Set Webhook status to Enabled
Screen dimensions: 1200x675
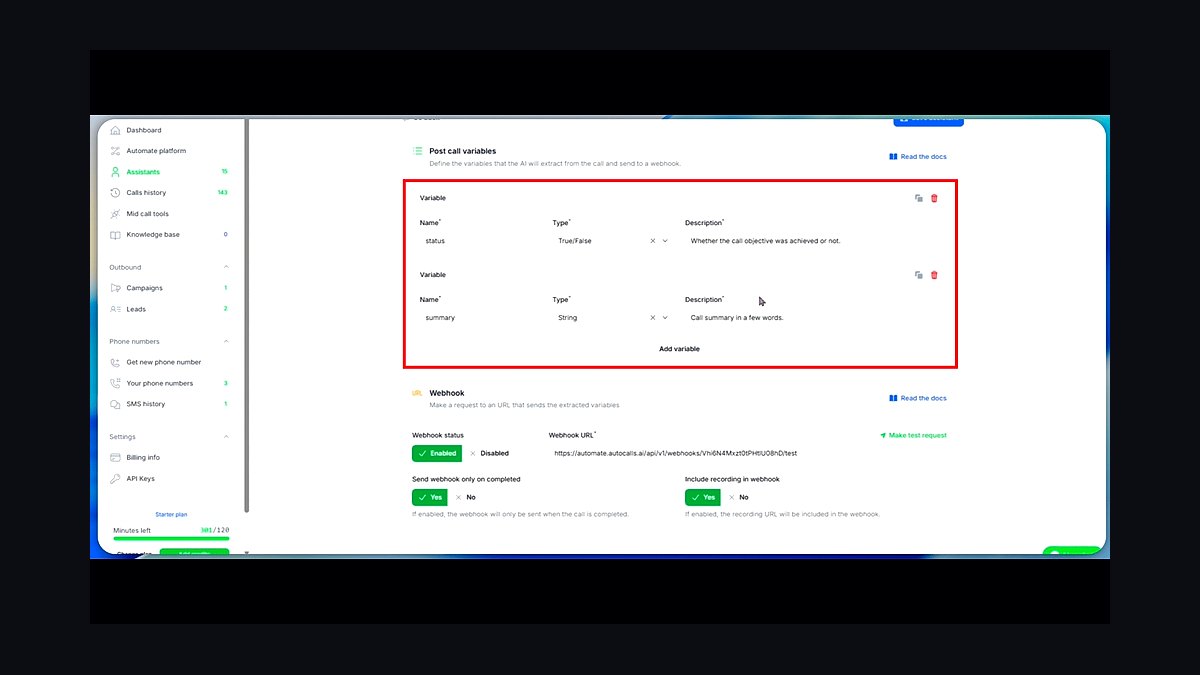point(437,453)
